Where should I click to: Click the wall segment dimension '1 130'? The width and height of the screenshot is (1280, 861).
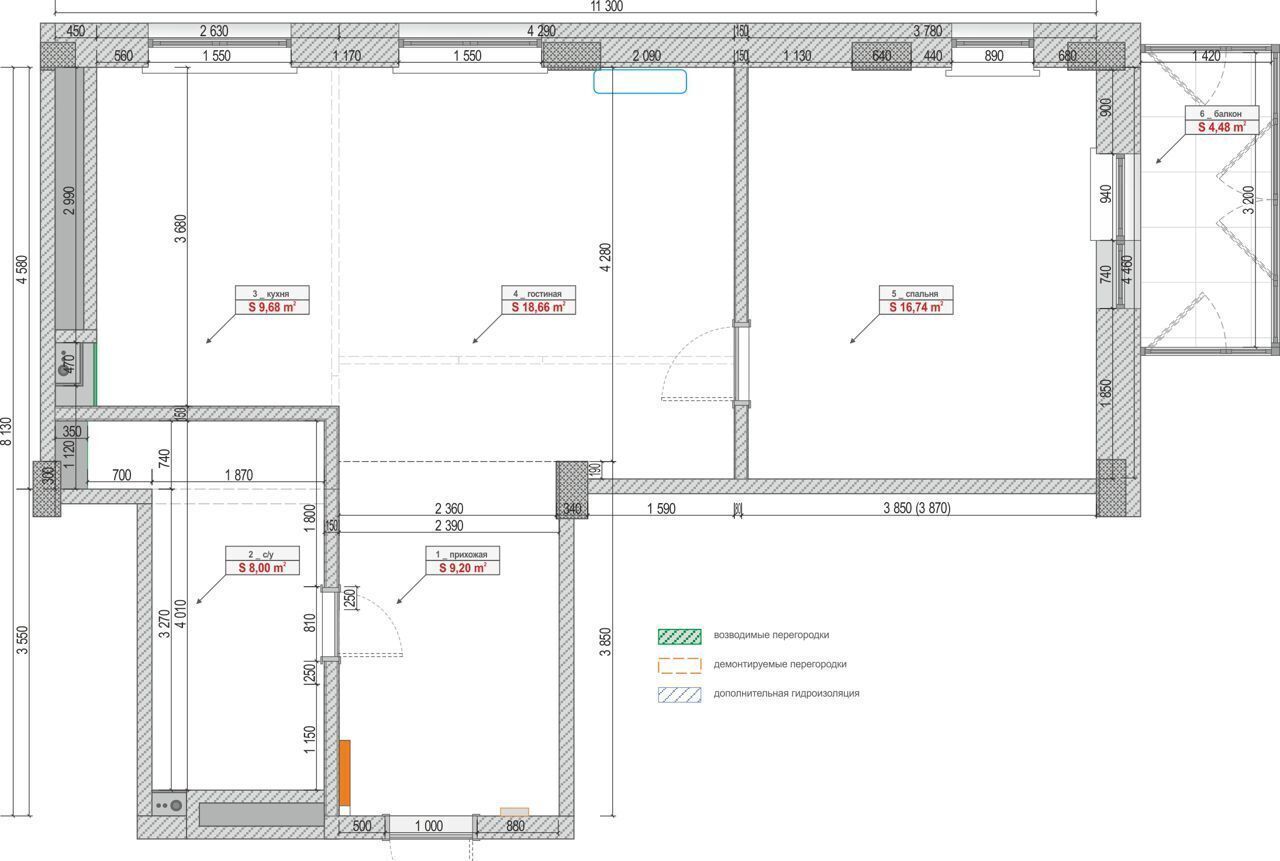click(x=797, y=56)
